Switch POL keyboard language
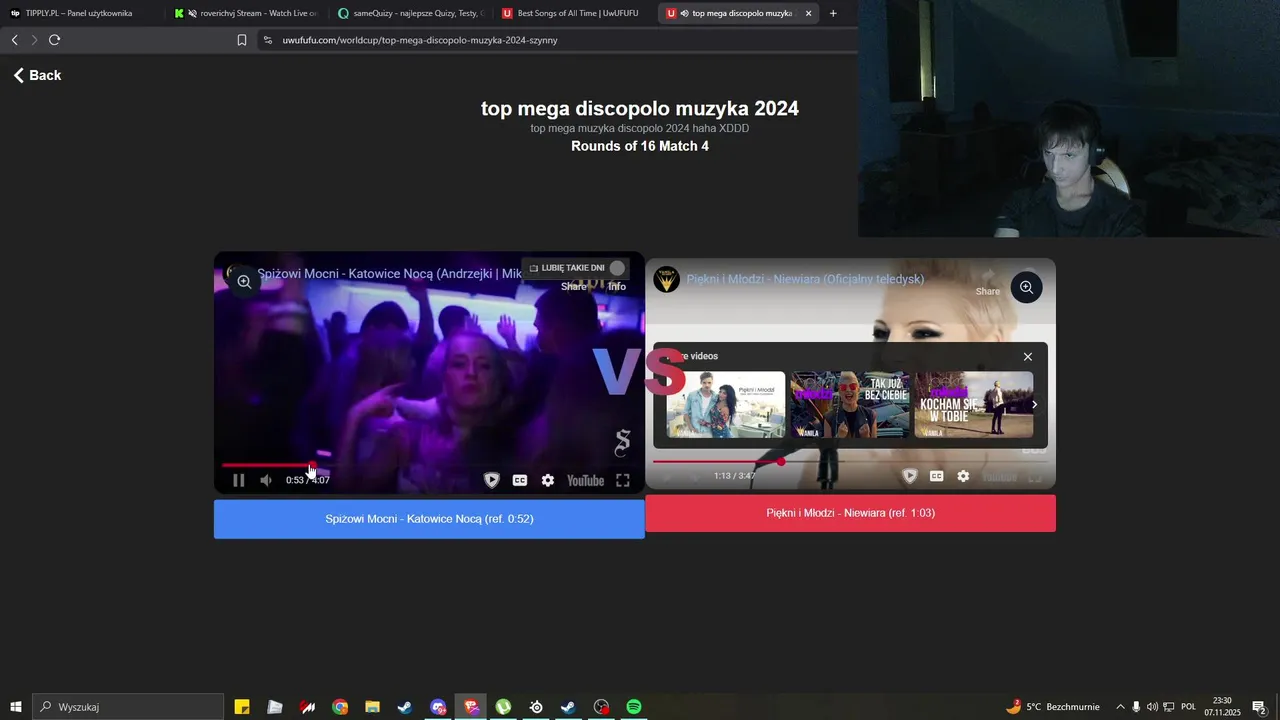This screenshot has width=1280, height=720. point(1188,707)
